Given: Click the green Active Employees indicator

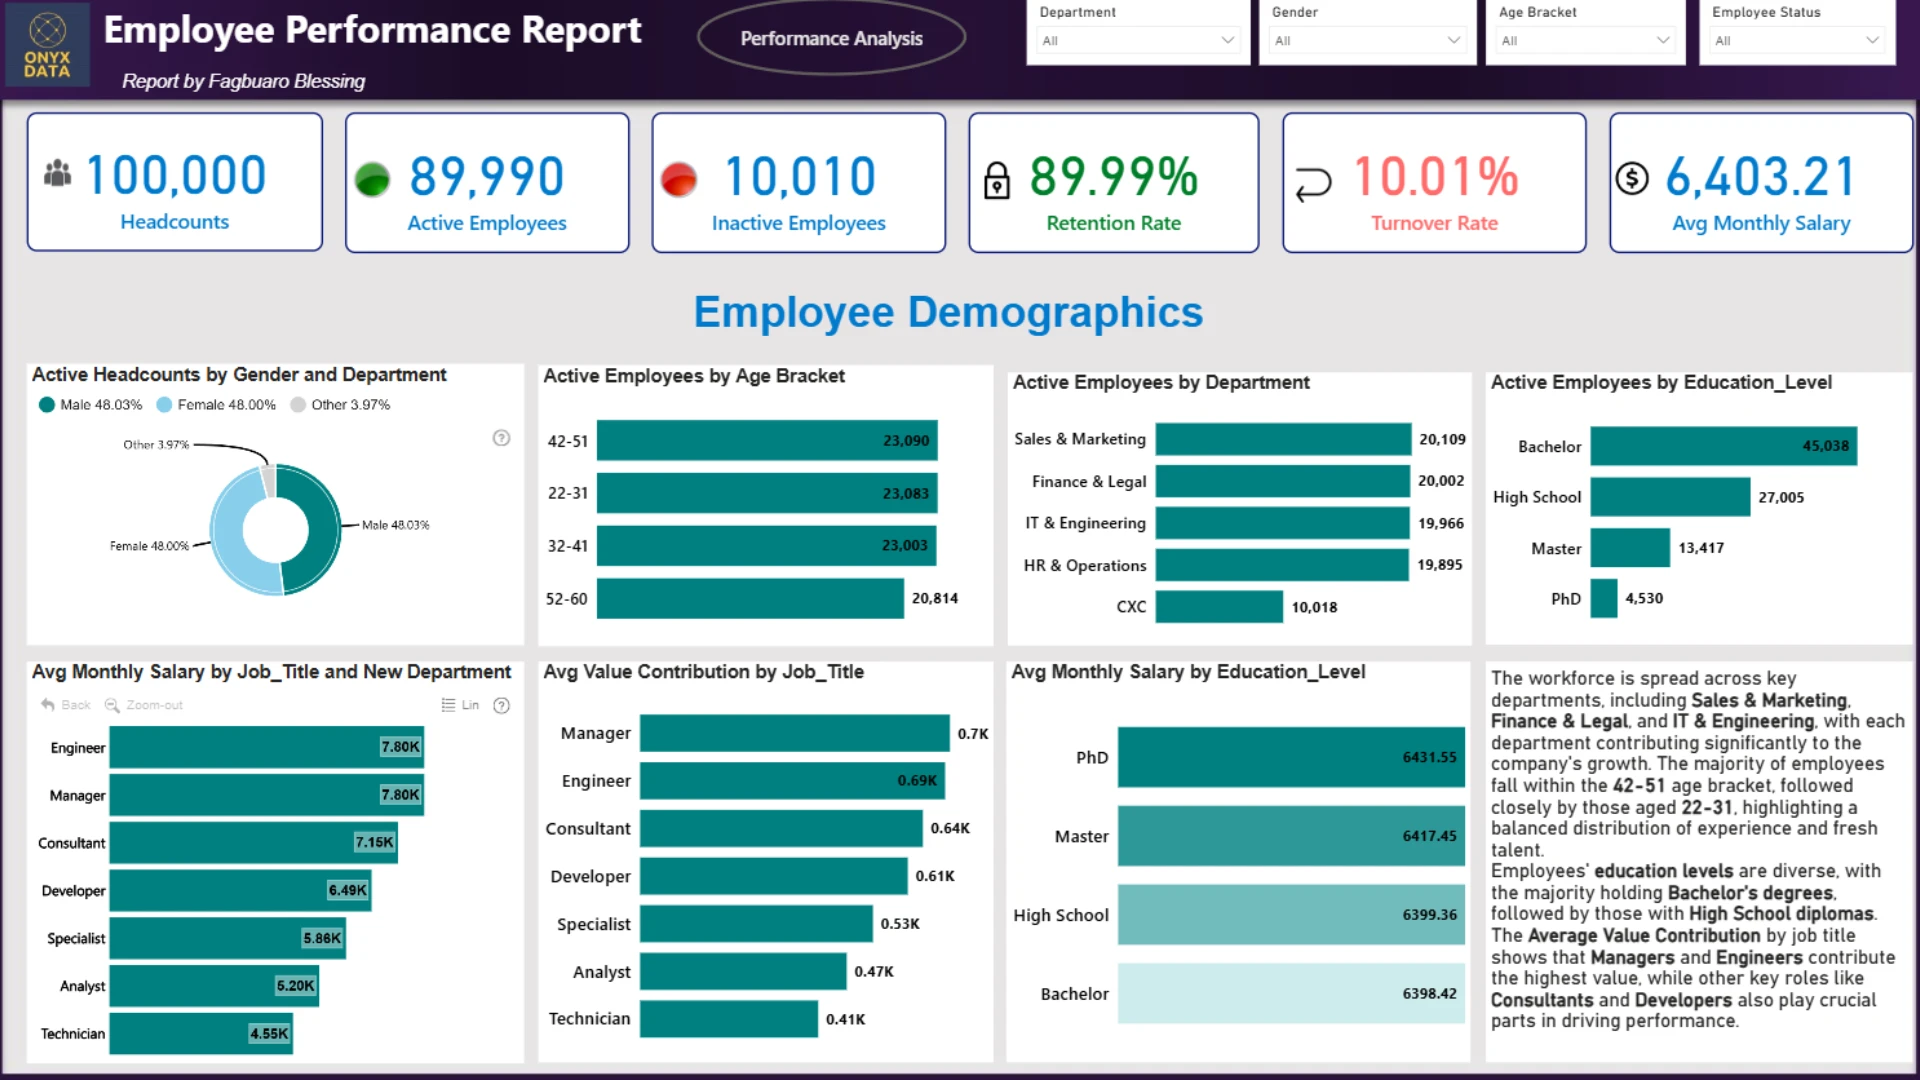Looking at the screenshot, I should (x=372, y=179).
